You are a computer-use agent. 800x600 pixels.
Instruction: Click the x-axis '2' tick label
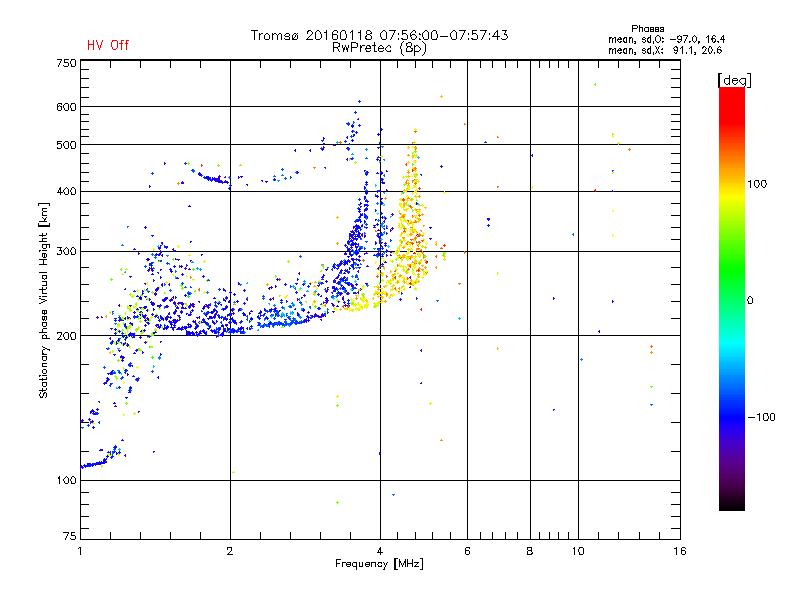coord(230,551)
